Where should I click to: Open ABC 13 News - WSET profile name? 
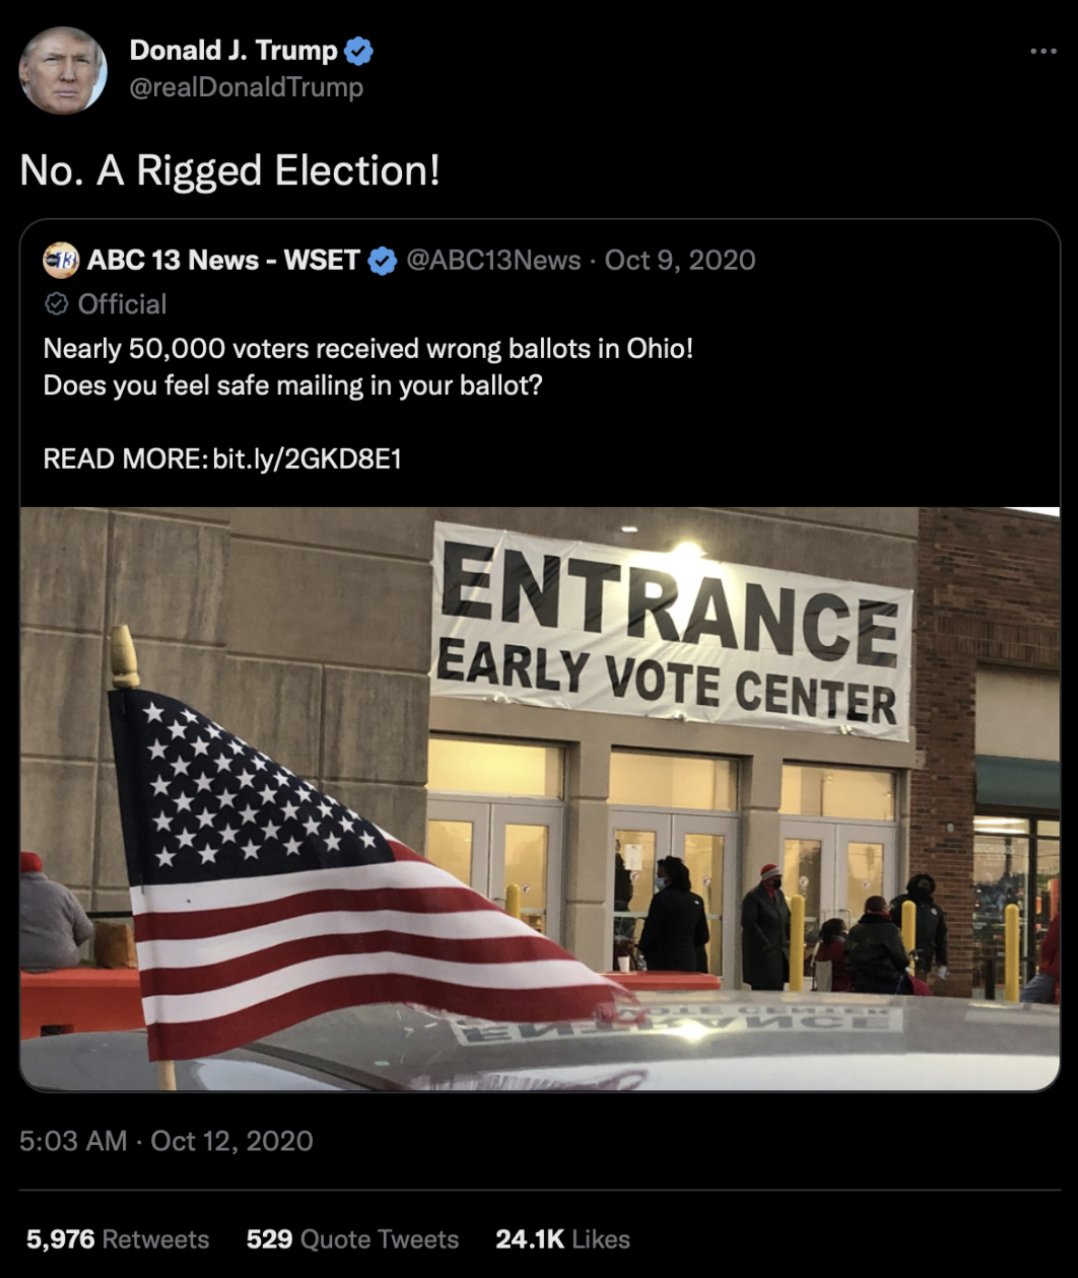[223, 260]
